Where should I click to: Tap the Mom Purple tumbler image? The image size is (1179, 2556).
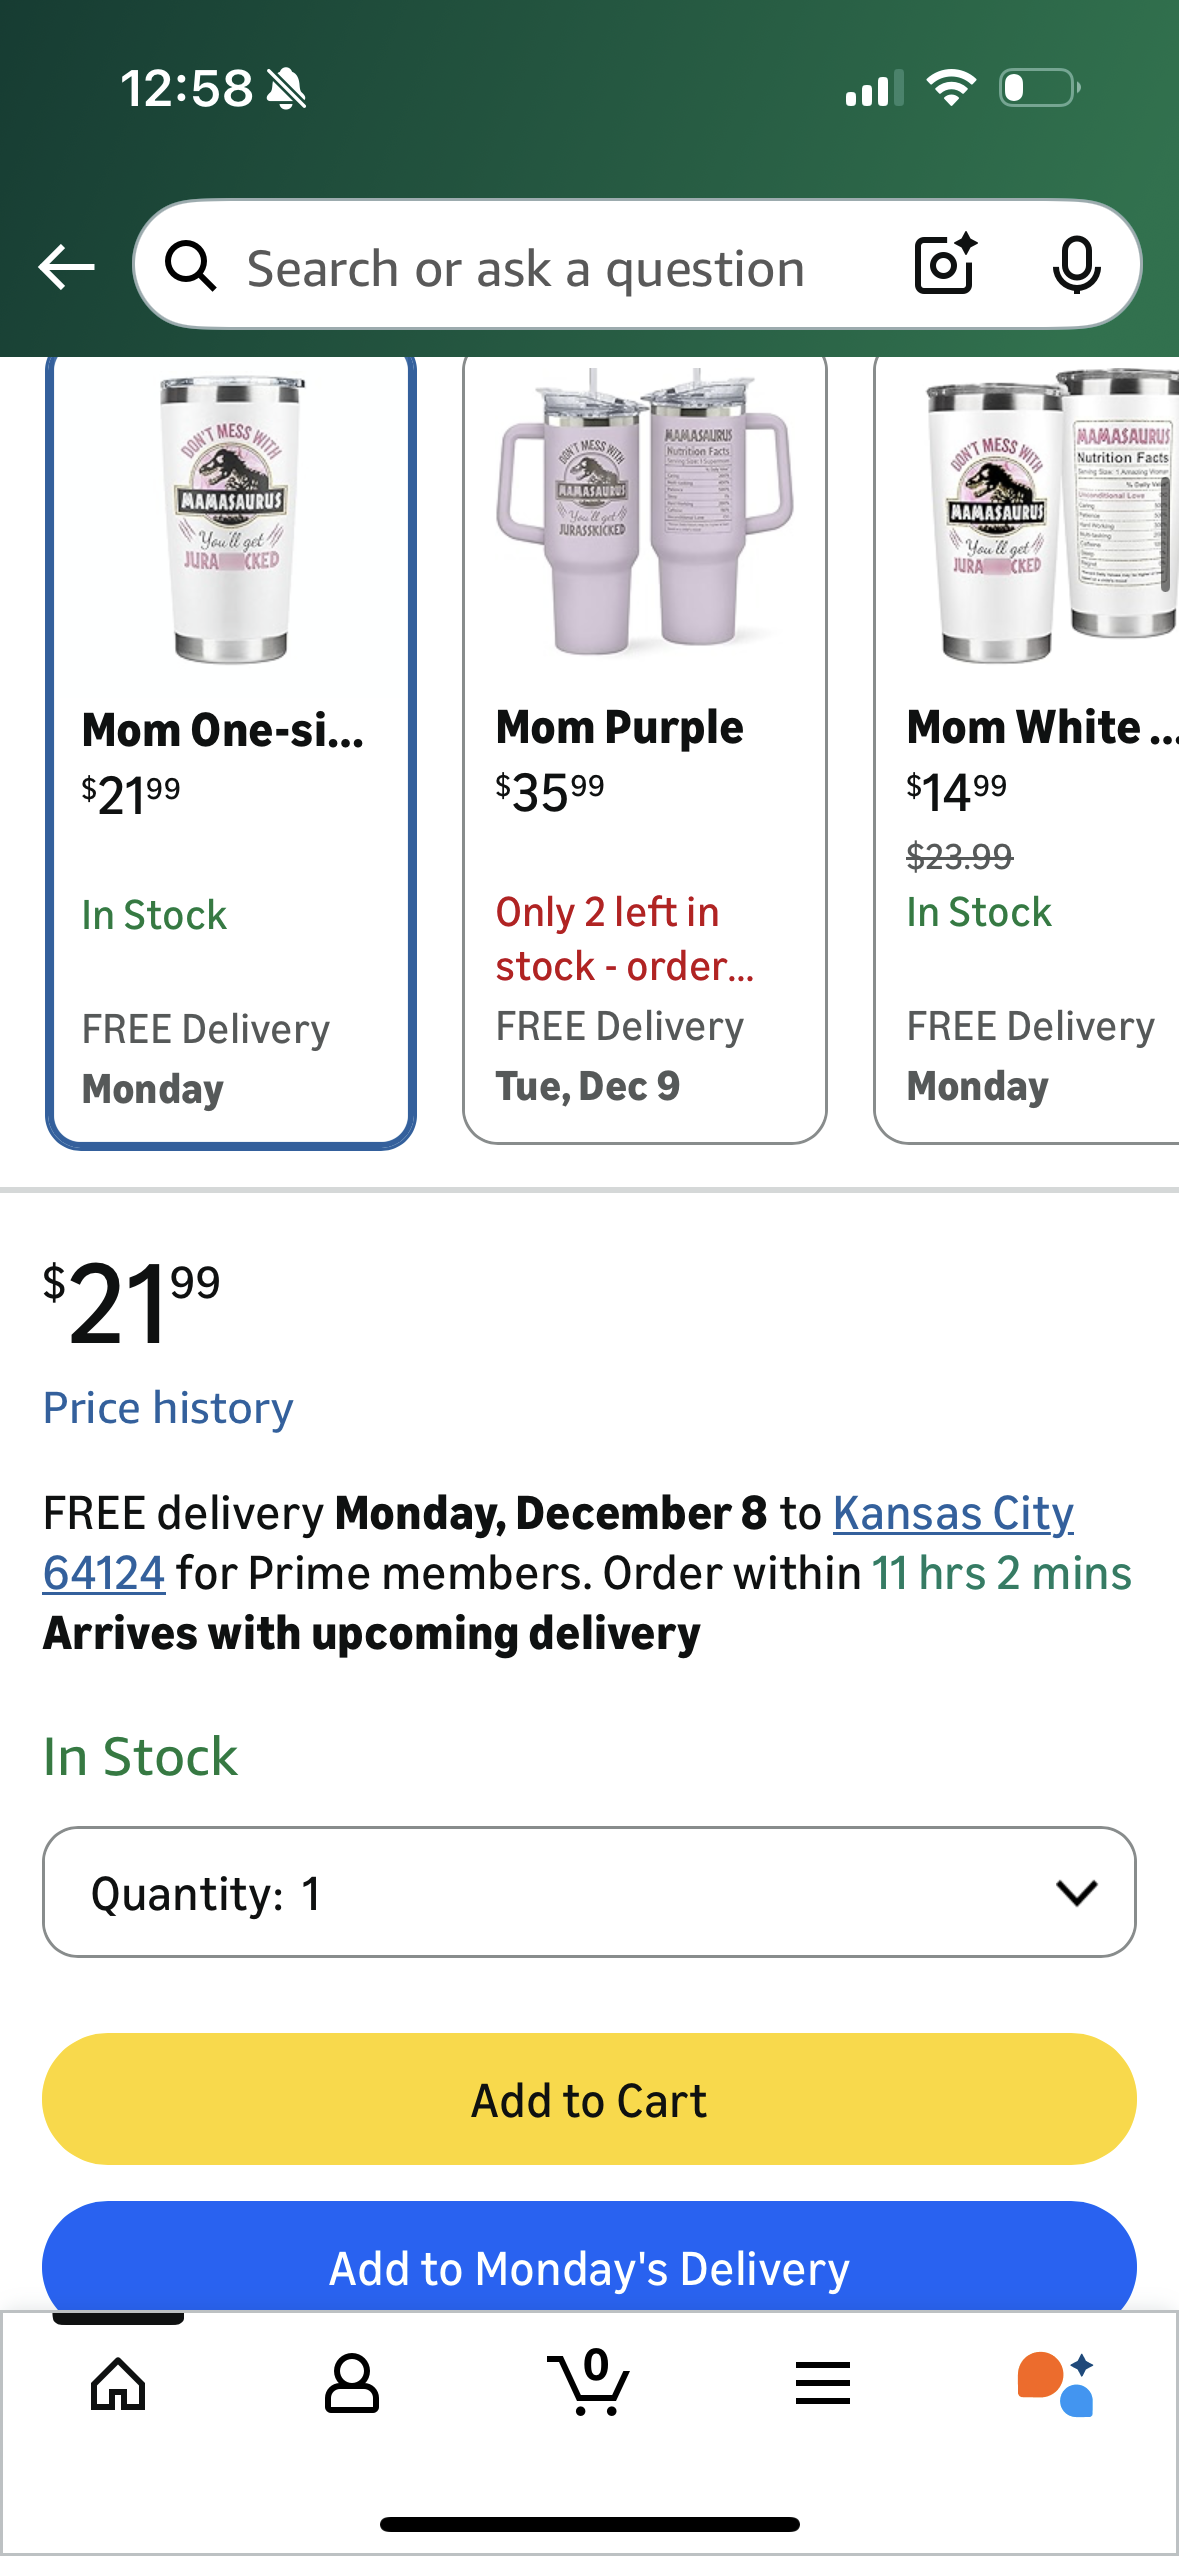pos(644,512)
